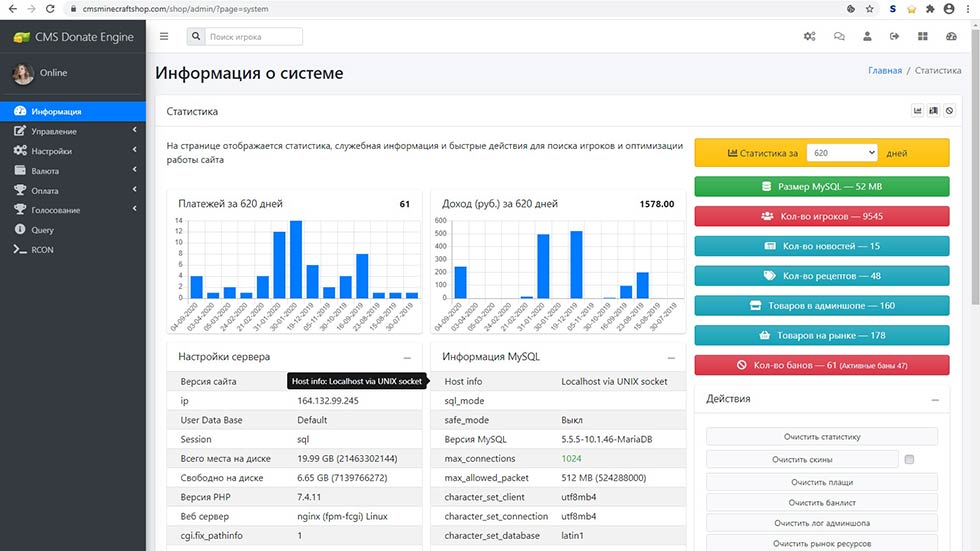Click the magnifier search icon
This screenshot has height=551, width=980.
point(195,37)
